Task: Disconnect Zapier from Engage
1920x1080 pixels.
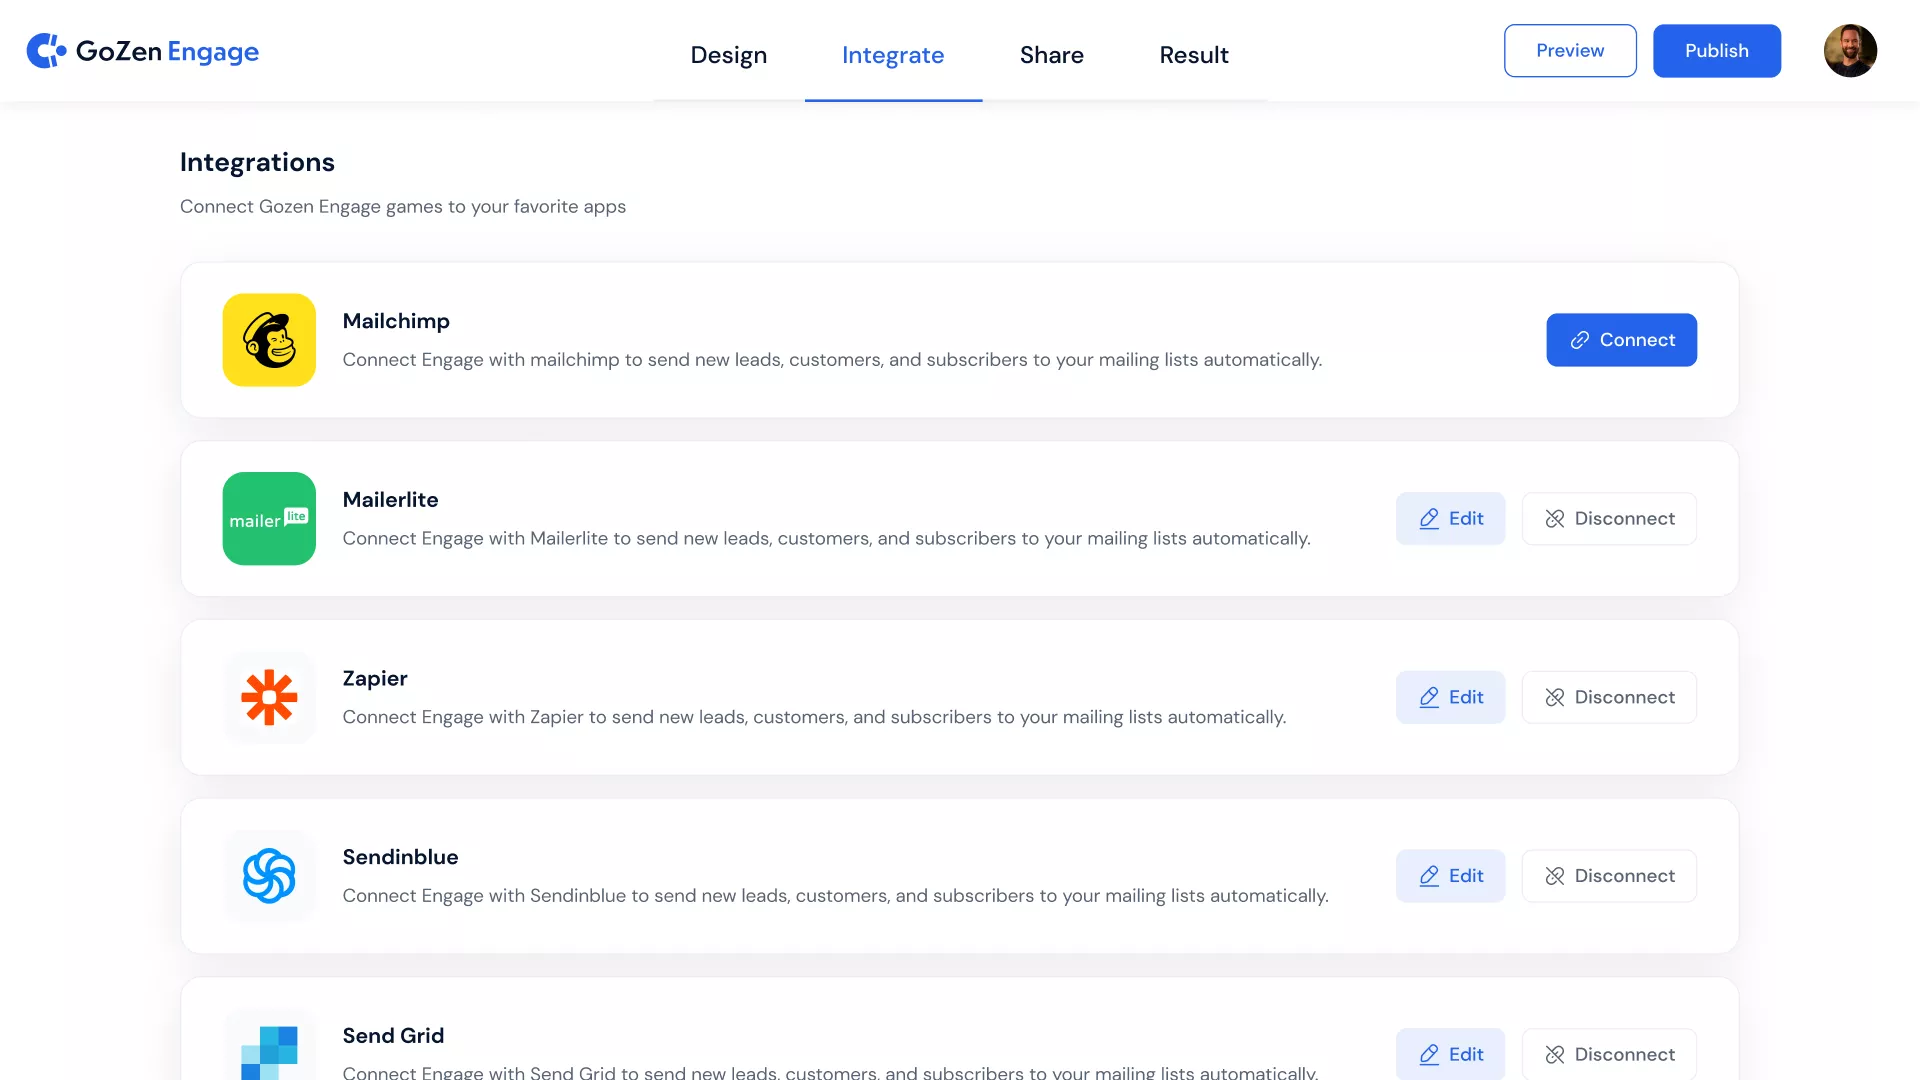Action: 1608,697
